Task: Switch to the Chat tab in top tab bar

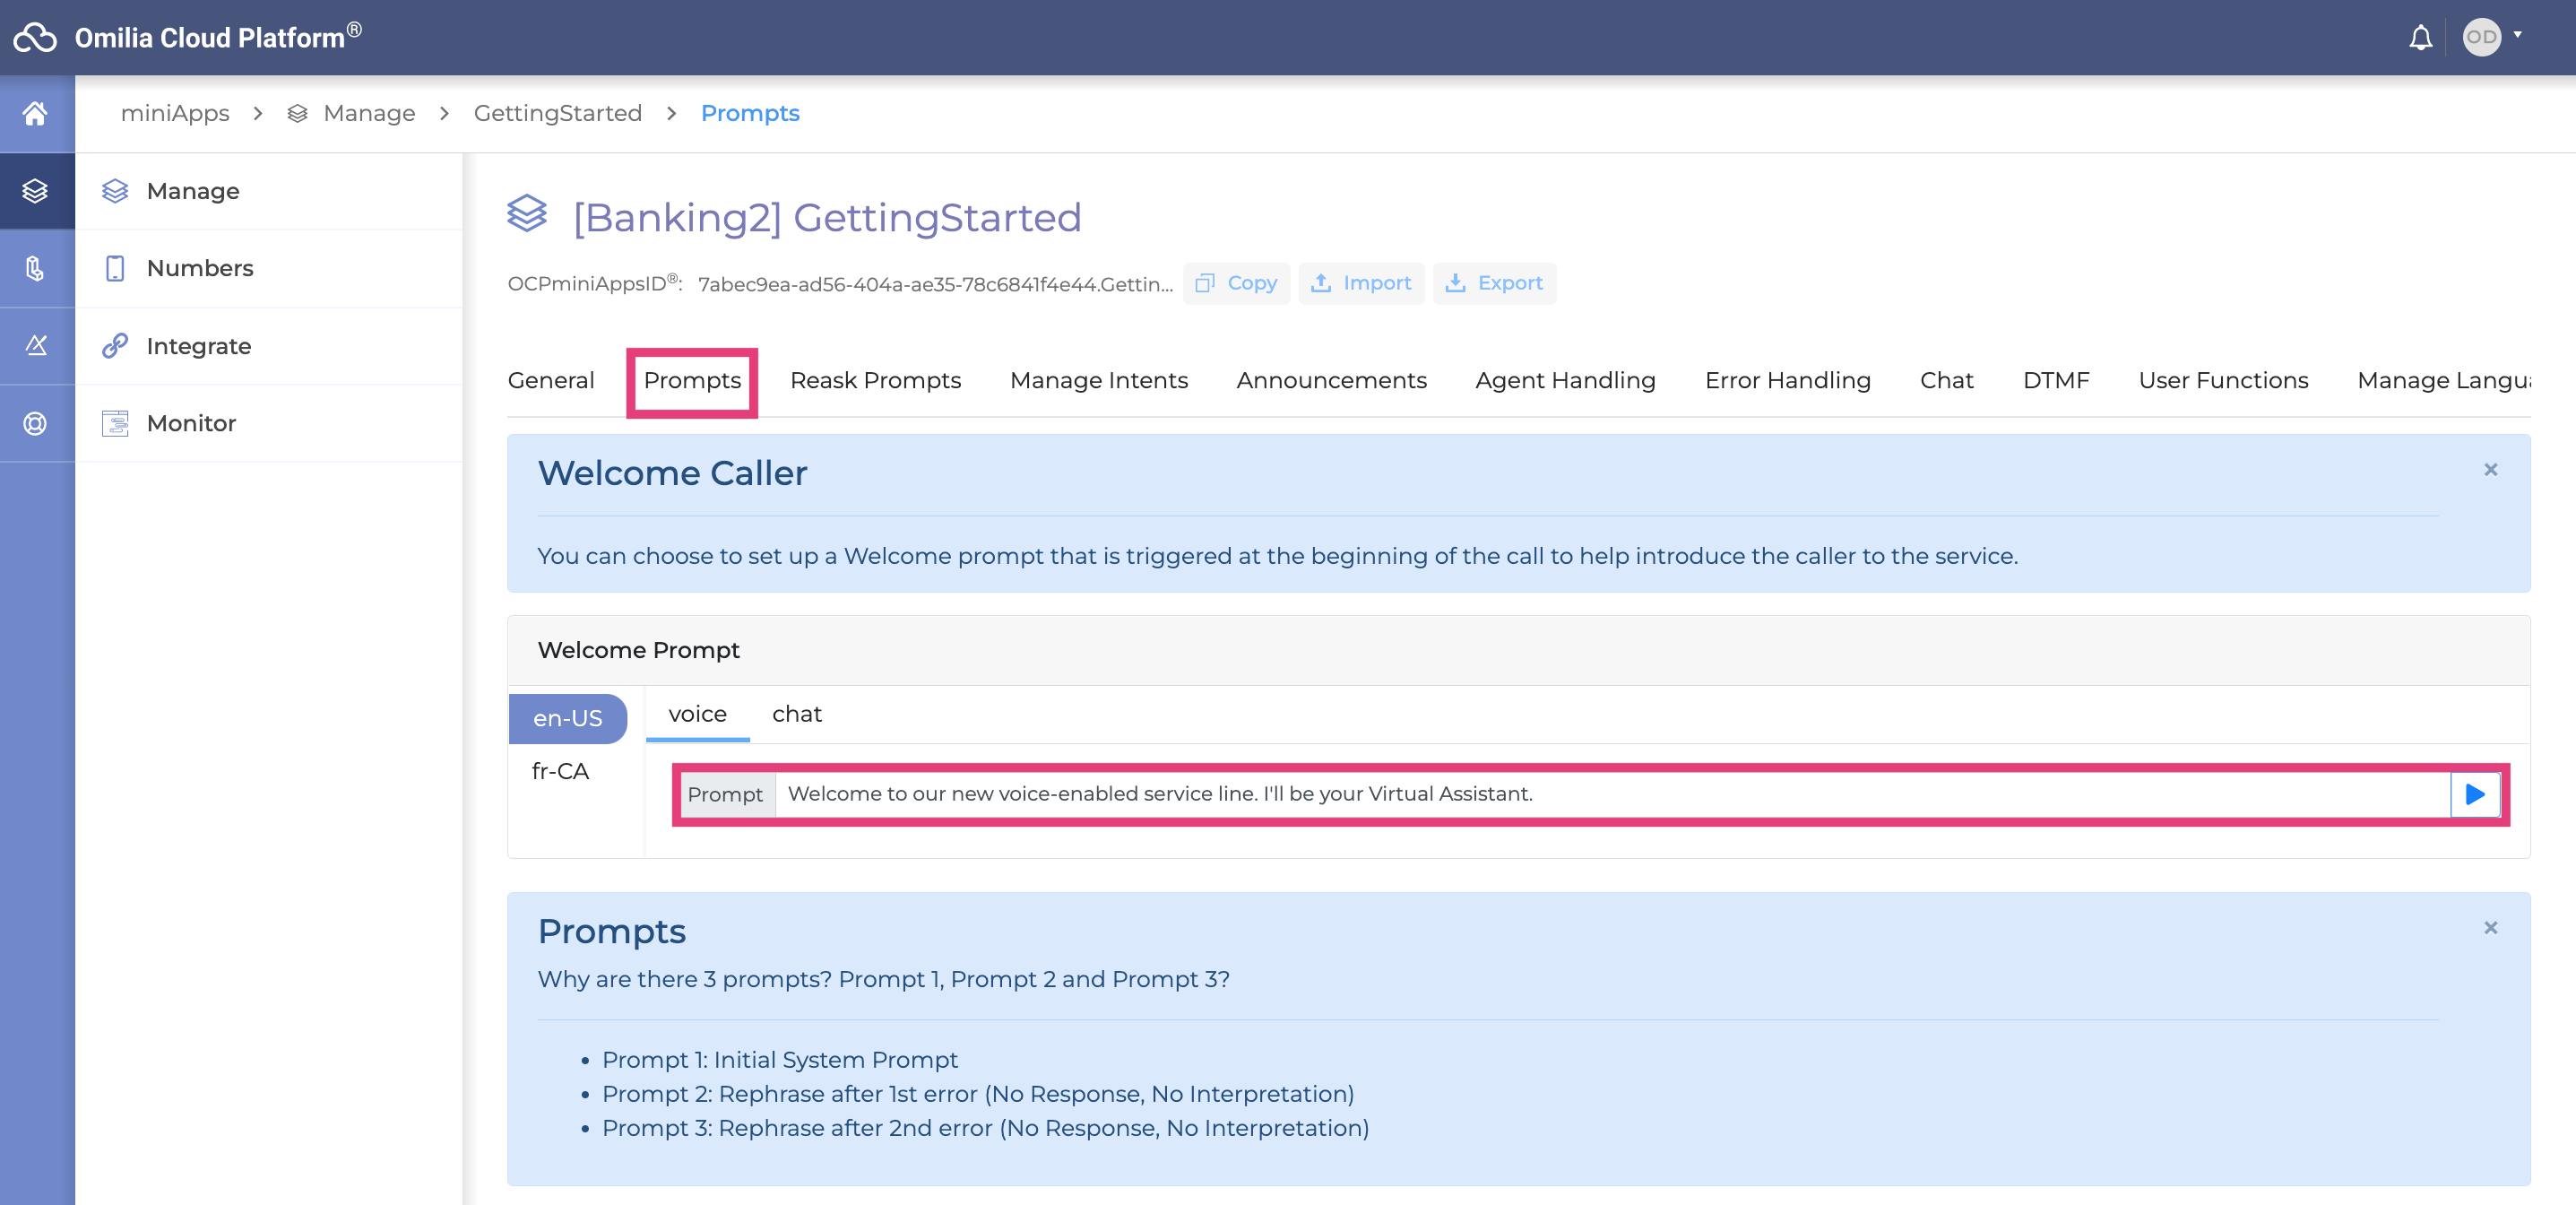Action: pyautogui.click(x=1946, y=380)
